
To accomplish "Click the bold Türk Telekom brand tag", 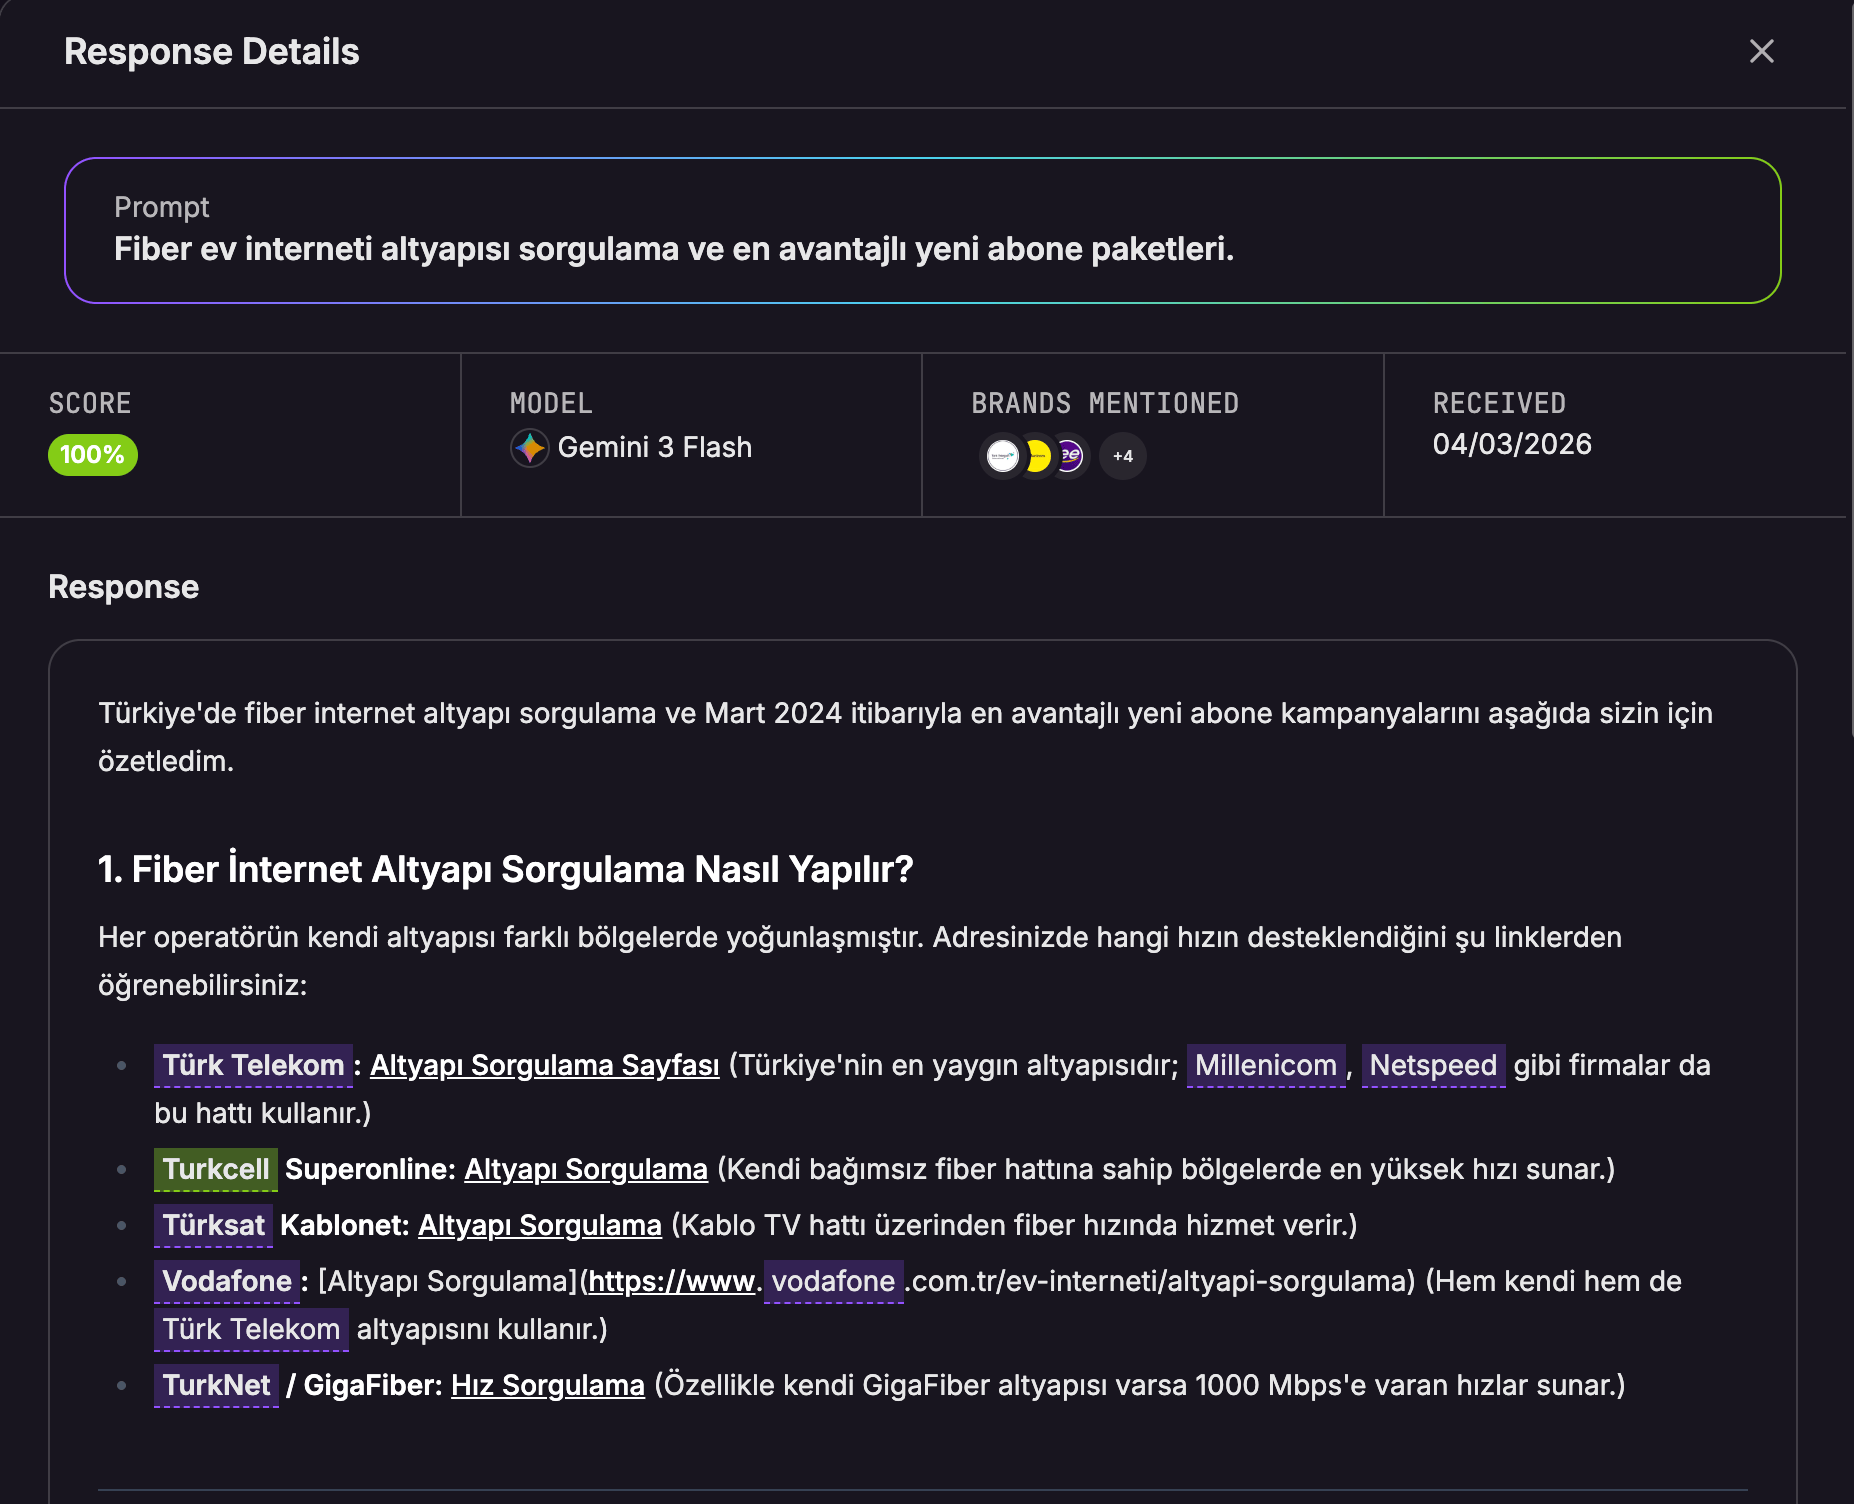I will pyautogui.click(x=253, y=1065).
